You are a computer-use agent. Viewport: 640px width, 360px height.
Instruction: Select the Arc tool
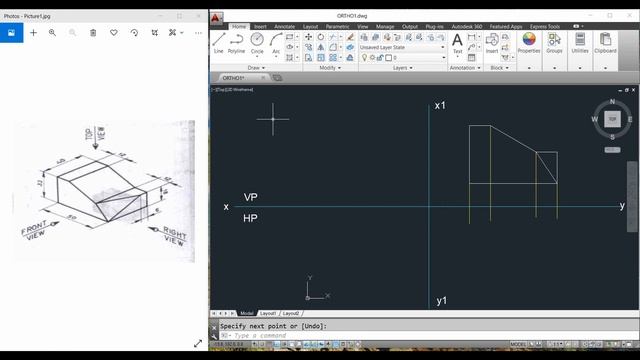pos(276,43)
